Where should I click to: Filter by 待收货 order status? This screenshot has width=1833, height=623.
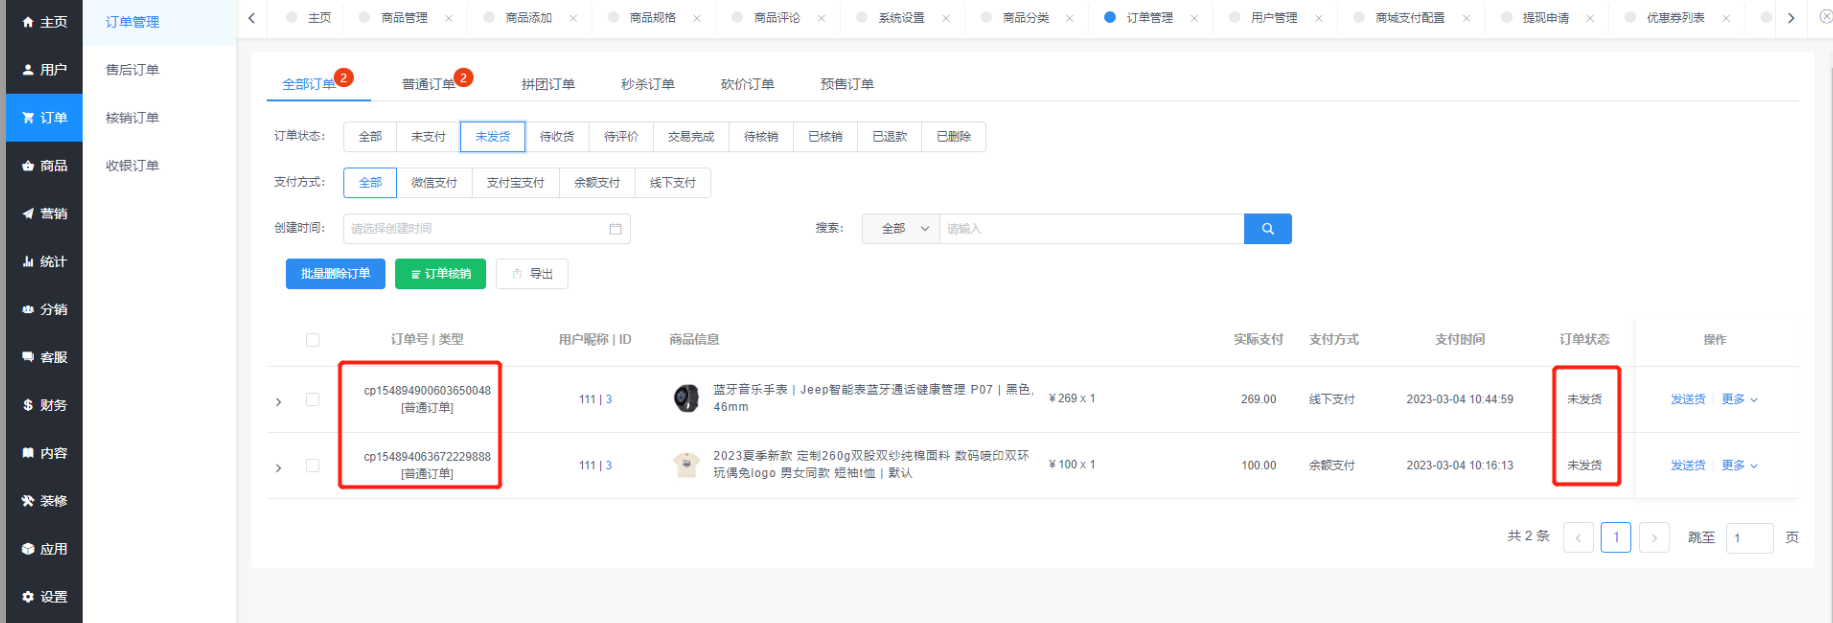[x=557, y=137]
